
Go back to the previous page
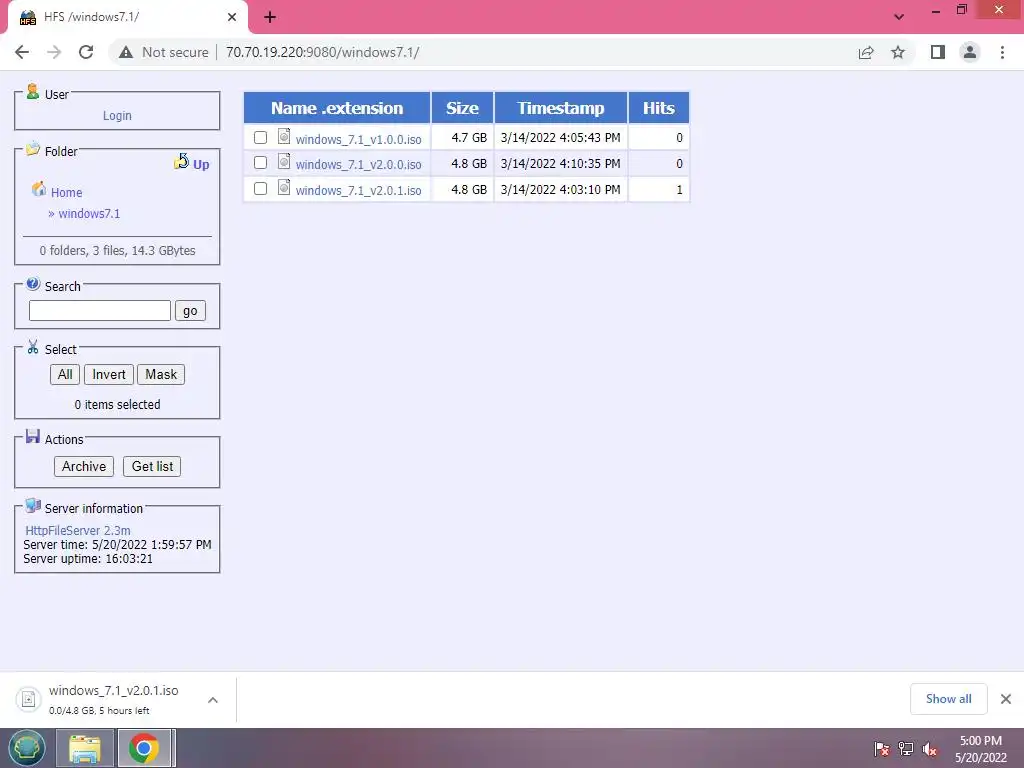coord(22,52)
